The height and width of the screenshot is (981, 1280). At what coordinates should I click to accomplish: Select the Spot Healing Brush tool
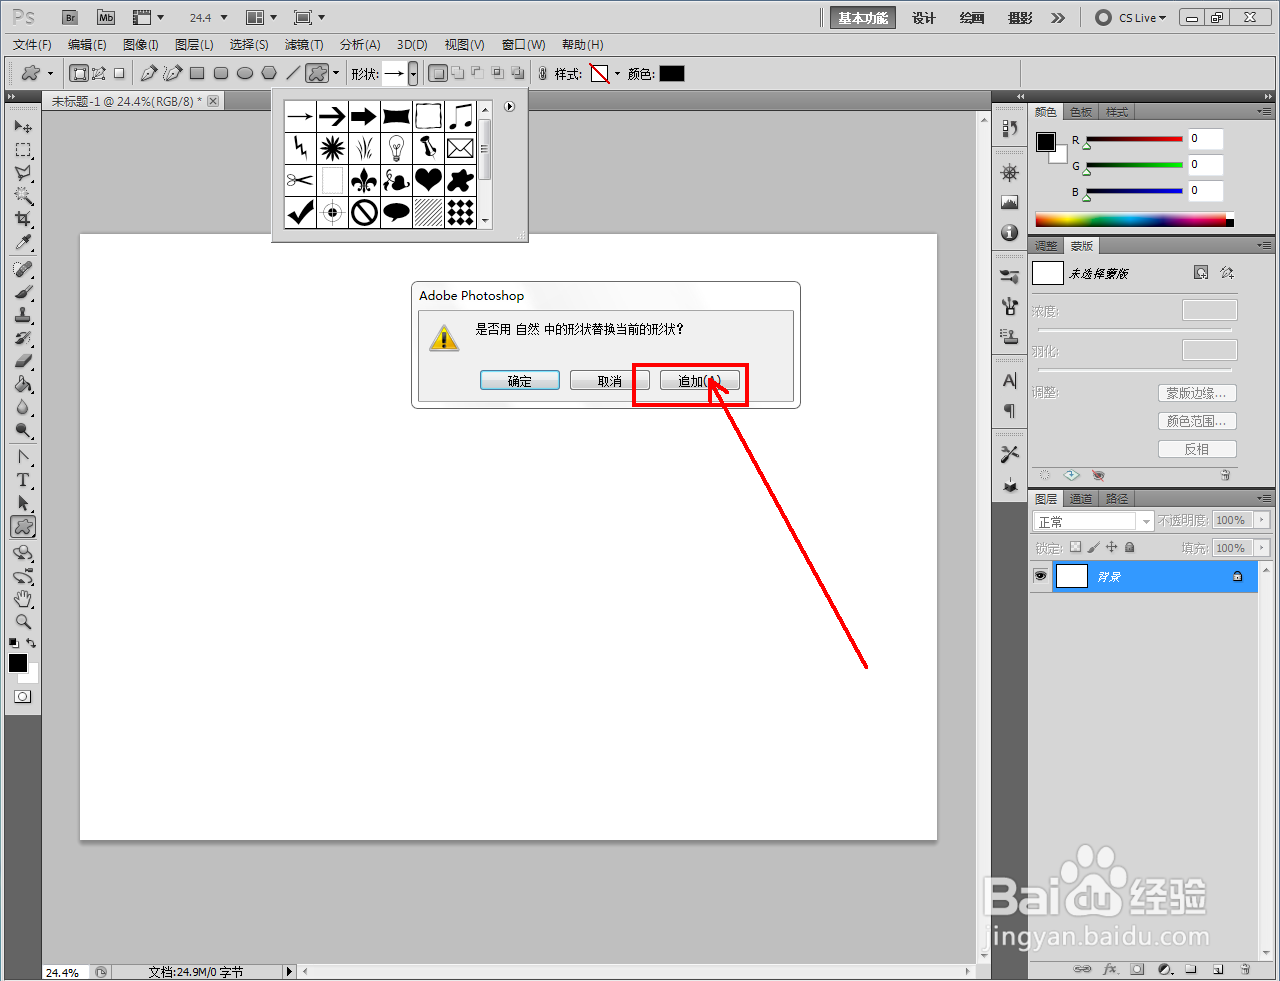pyautogui.click(x=23, y=269)
